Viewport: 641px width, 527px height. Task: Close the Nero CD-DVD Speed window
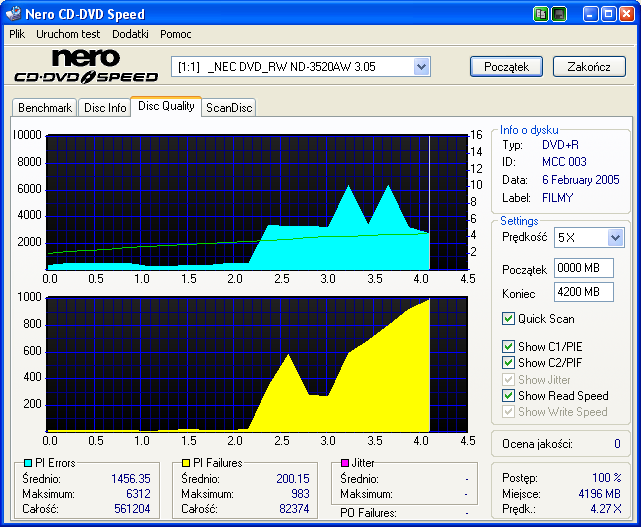click(626, 14)
